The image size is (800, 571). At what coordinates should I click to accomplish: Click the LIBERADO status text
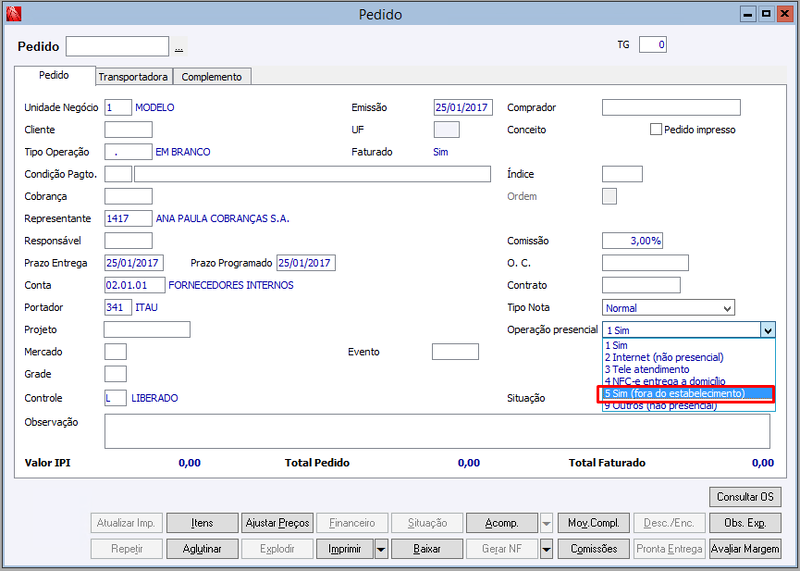tap(155, 398)
